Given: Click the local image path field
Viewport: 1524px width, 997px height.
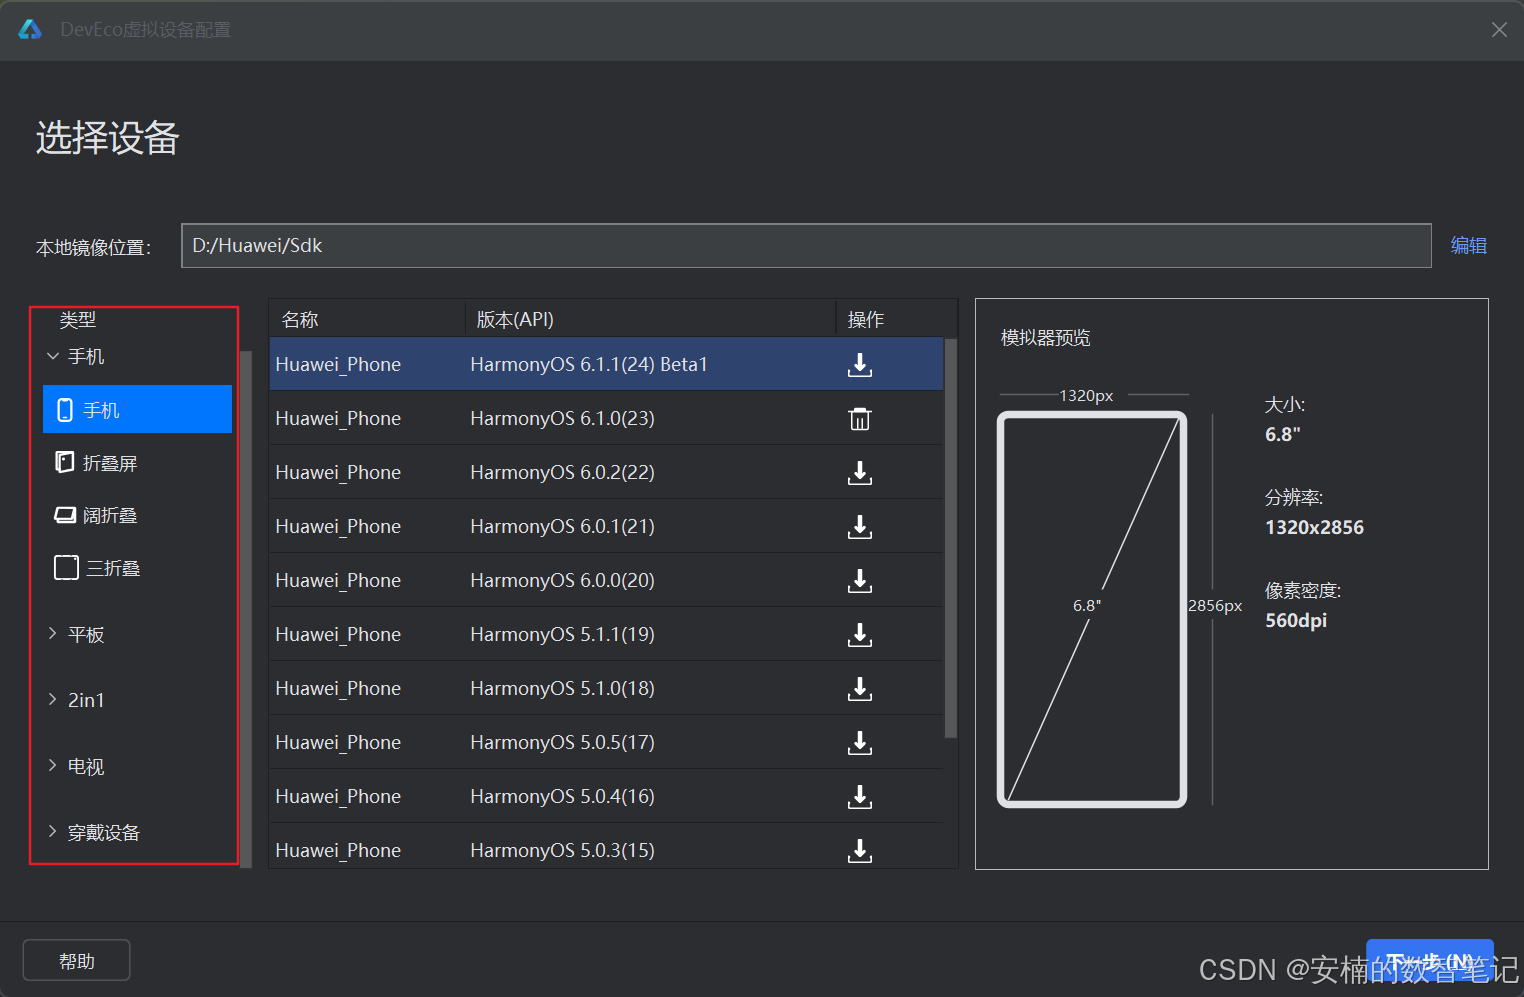Looking at the screenshot, I should pos(806,246).
